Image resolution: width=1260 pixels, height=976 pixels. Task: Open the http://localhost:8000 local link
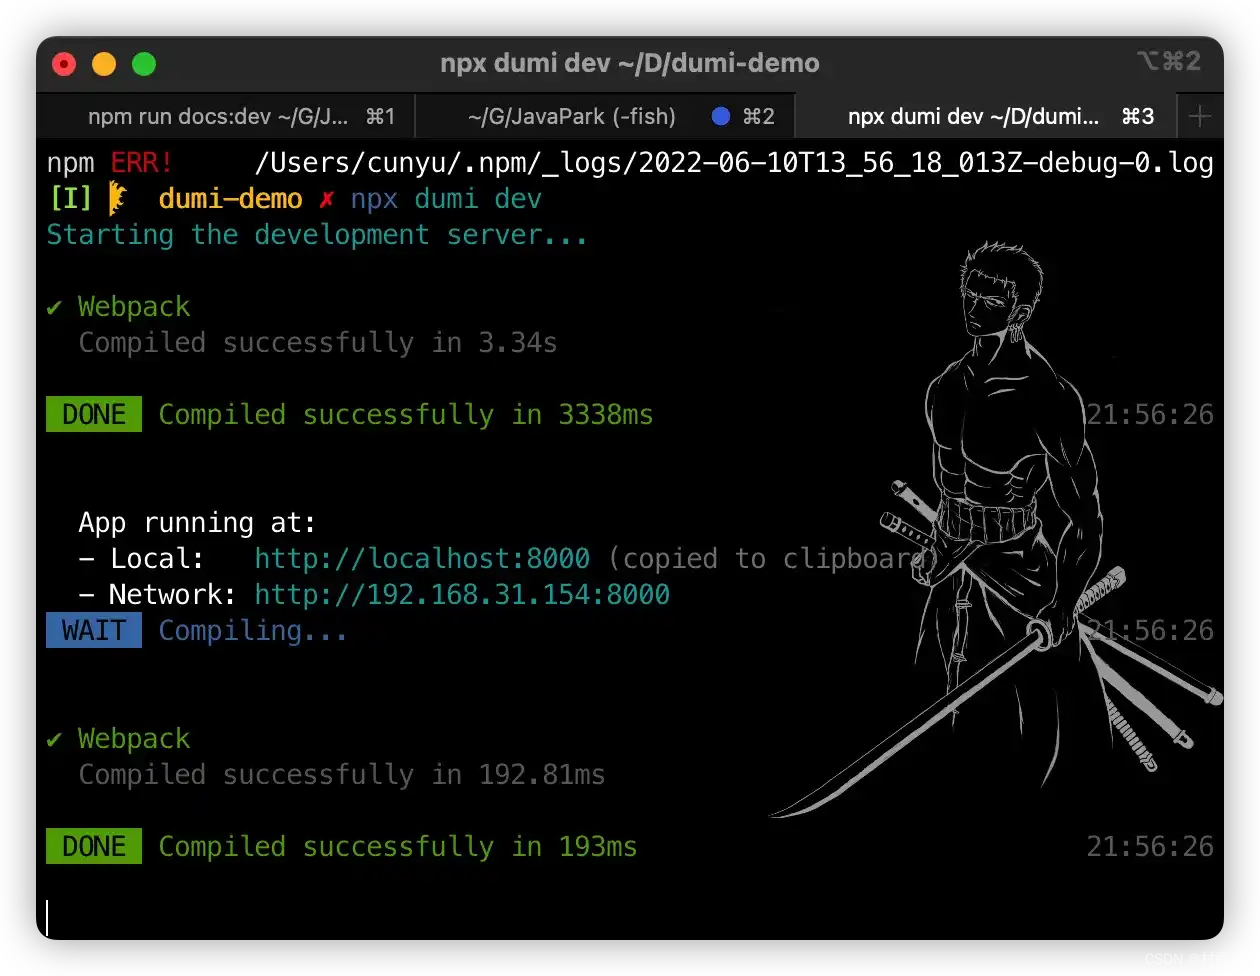[422, 558]
